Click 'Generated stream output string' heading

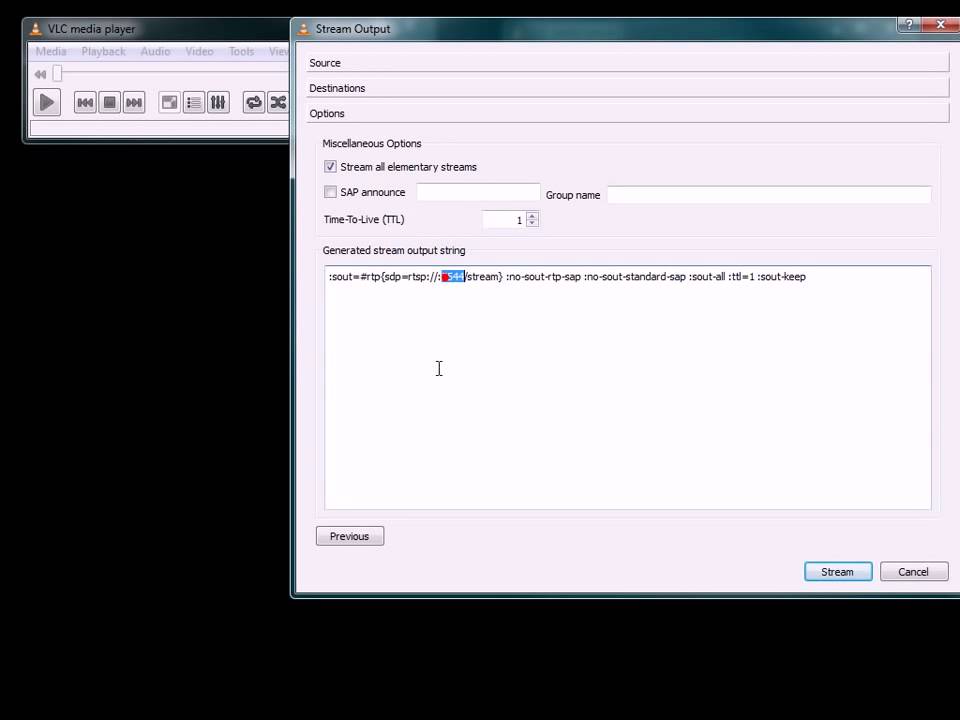394,250
